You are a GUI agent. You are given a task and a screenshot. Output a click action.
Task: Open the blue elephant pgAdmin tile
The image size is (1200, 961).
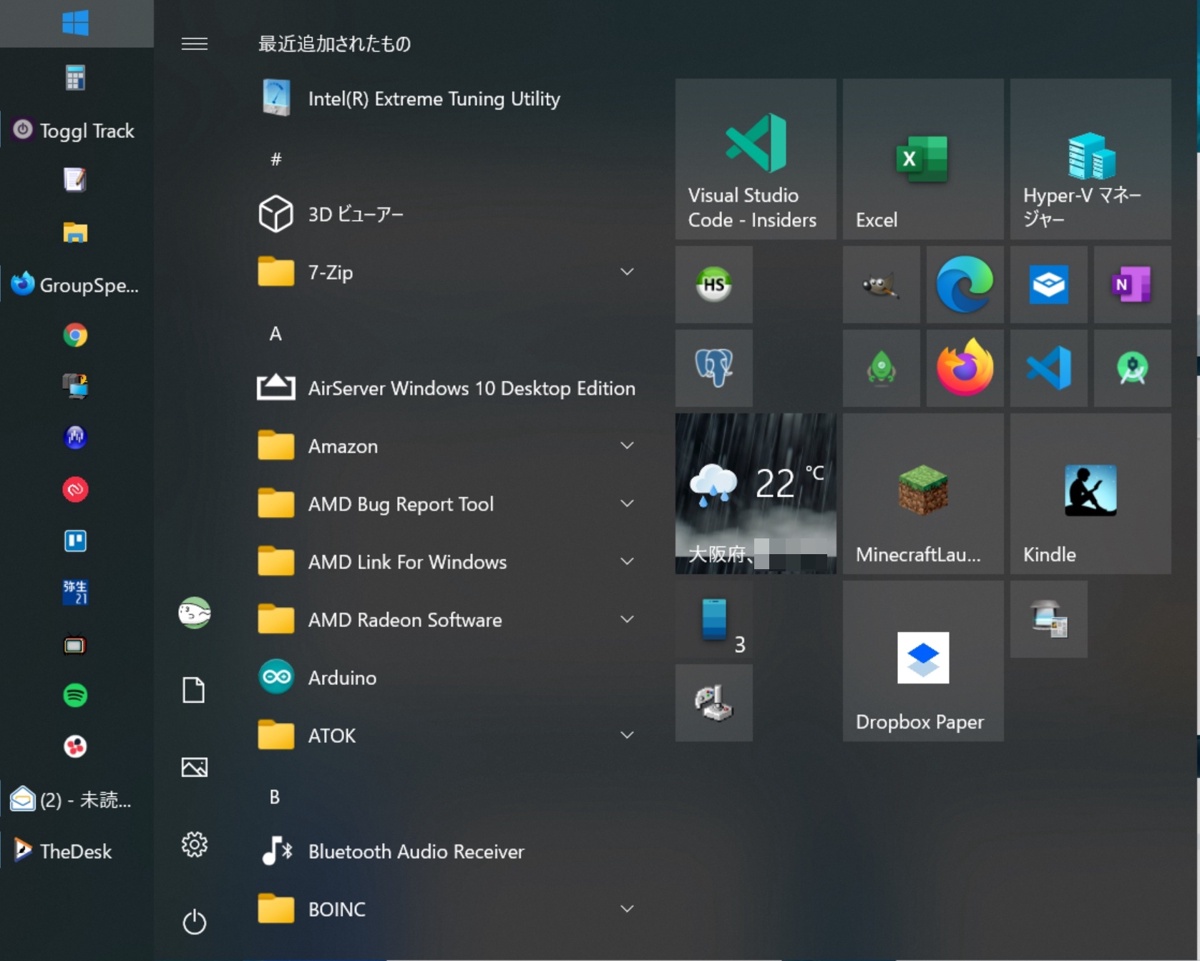point(714,368)
